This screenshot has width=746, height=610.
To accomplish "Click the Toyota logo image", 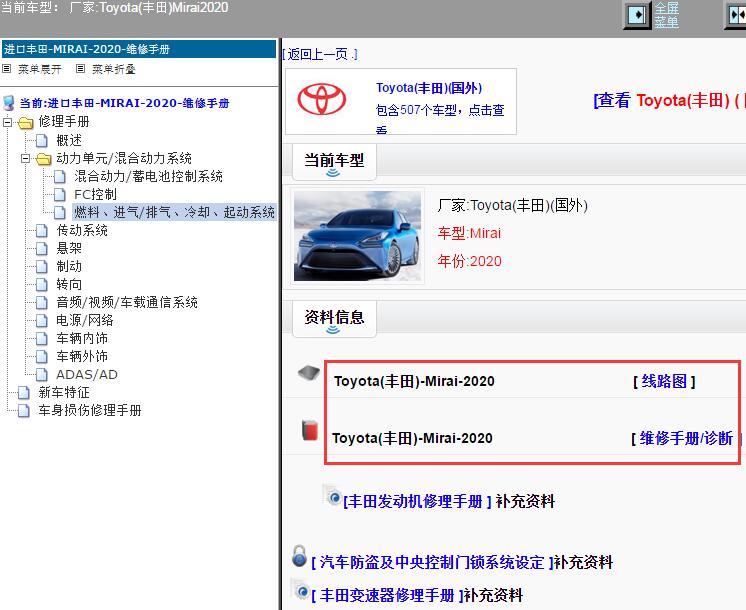I will 322,99.
